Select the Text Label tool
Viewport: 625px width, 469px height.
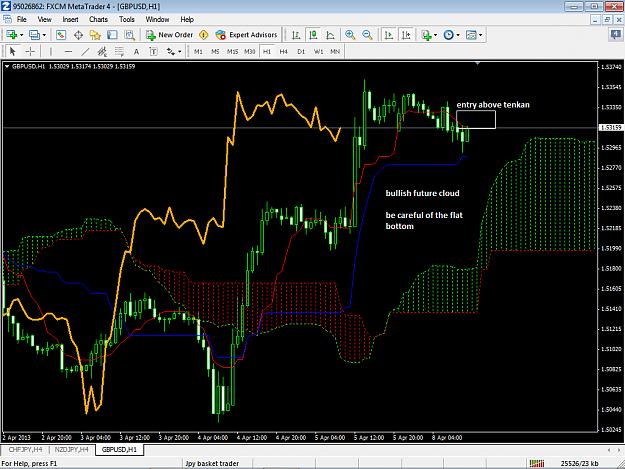click(153, 51)
